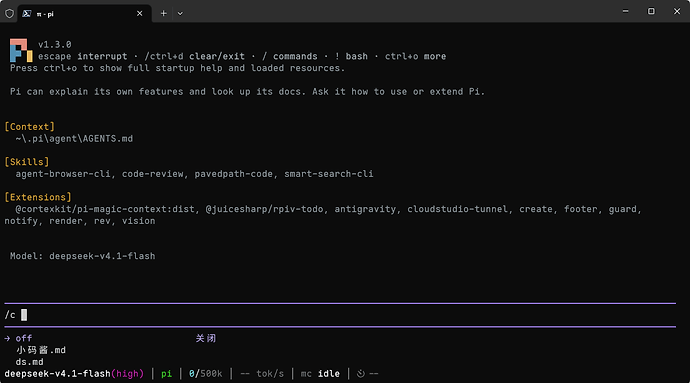Minimize the terminal window
This screenshot has height=383, width=690.
click(x=625, y=11)
